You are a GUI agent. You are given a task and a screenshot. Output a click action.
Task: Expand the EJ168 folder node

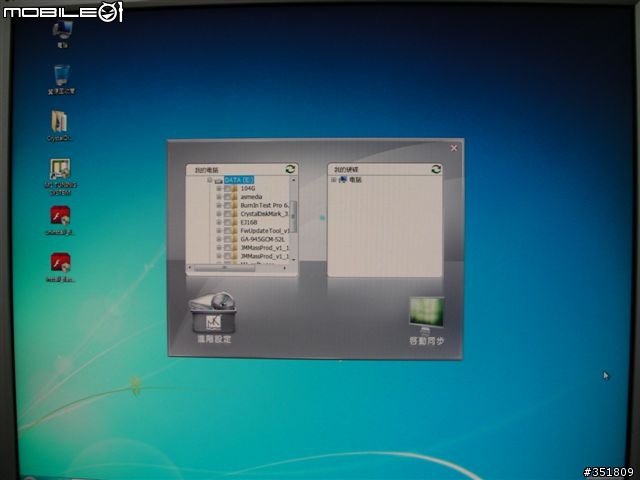coord(219,222)
